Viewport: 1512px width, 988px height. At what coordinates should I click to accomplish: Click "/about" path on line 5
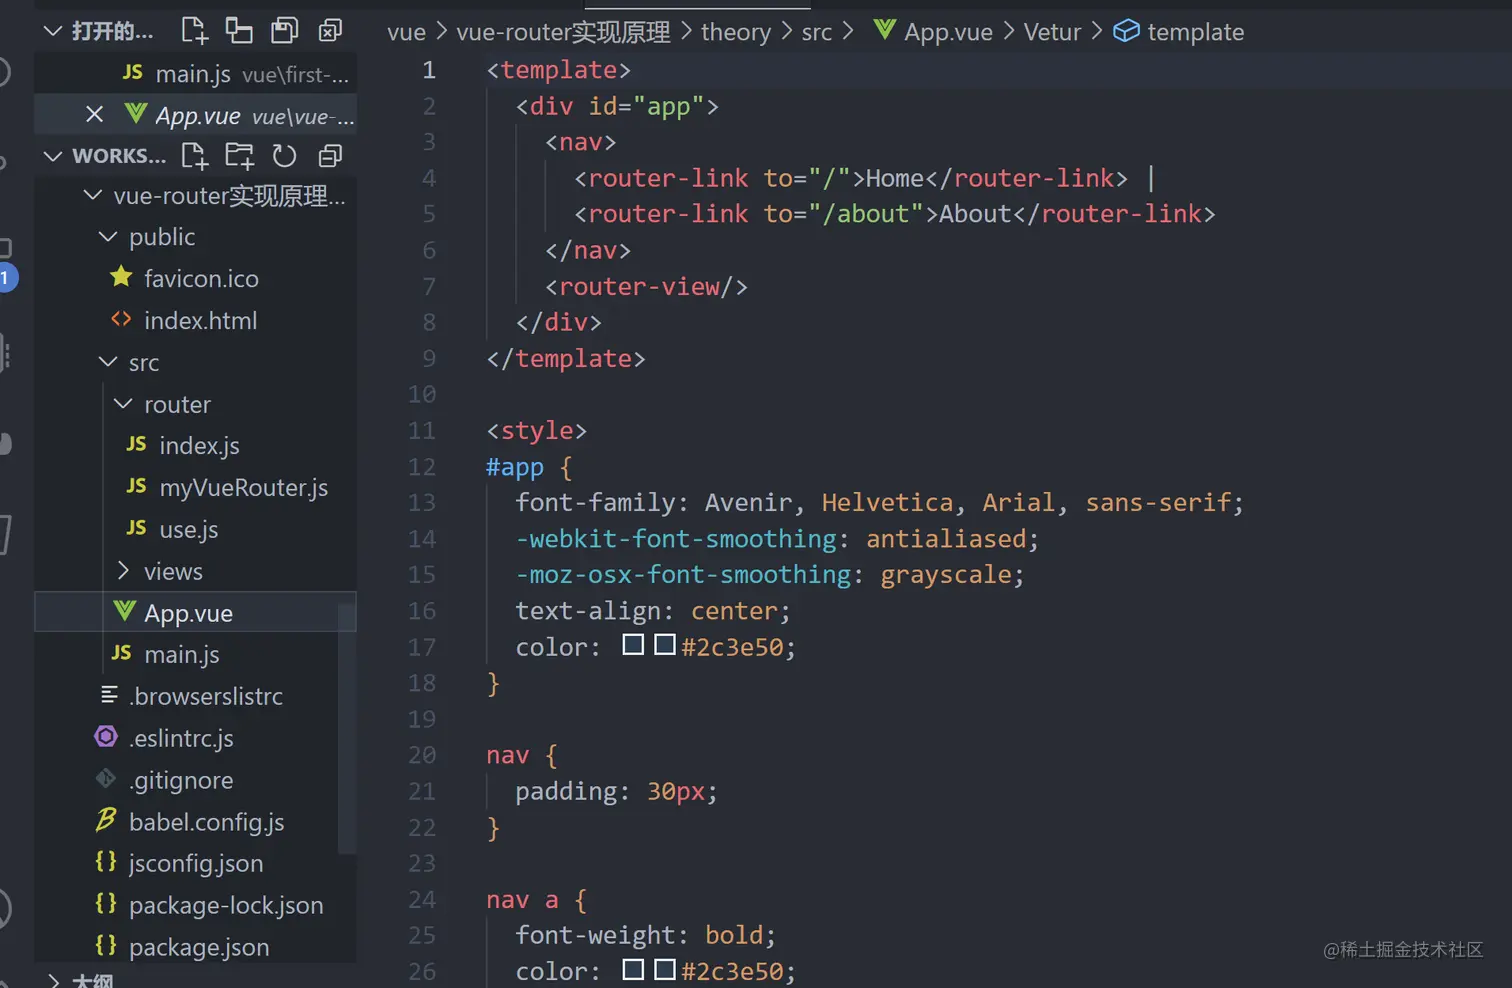pyautogui.click(x=866, y=214)
